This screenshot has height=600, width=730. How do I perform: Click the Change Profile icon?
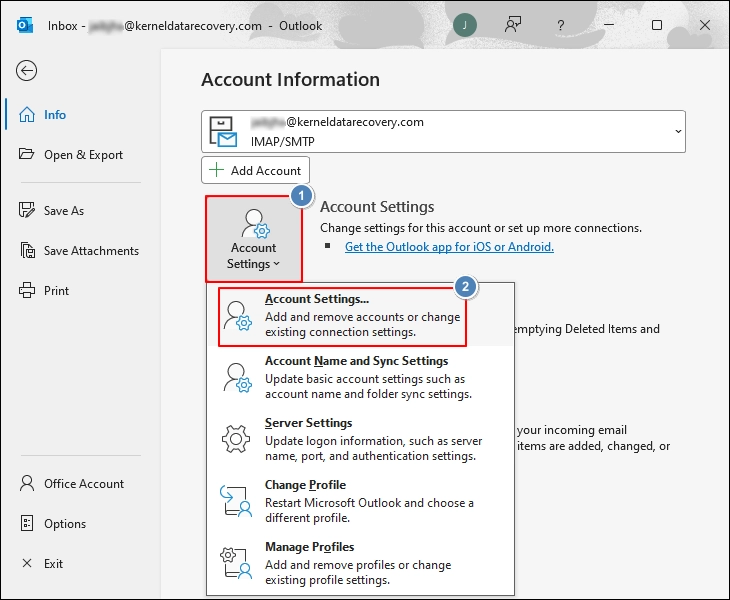[236, 501]
